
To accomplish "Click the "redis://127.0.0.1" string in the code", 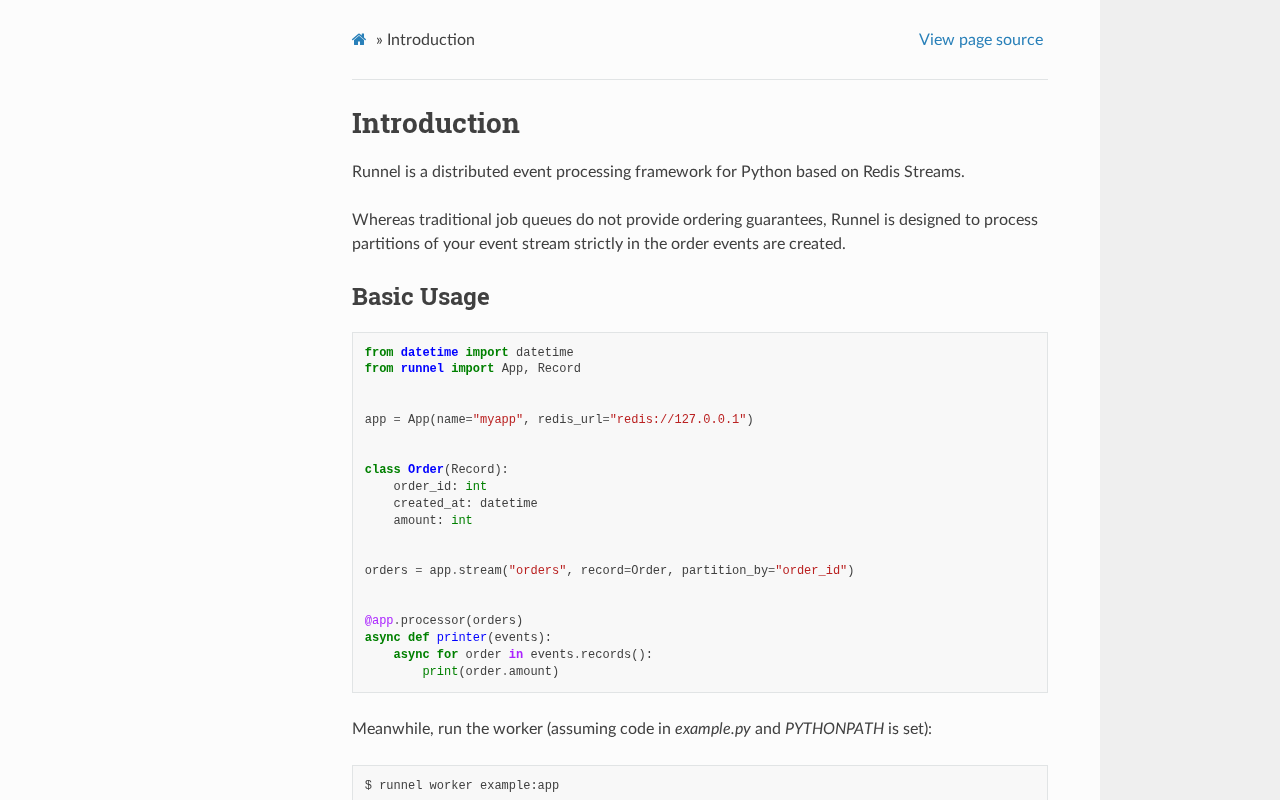I will pyautogui.click(x=678, y=420).
